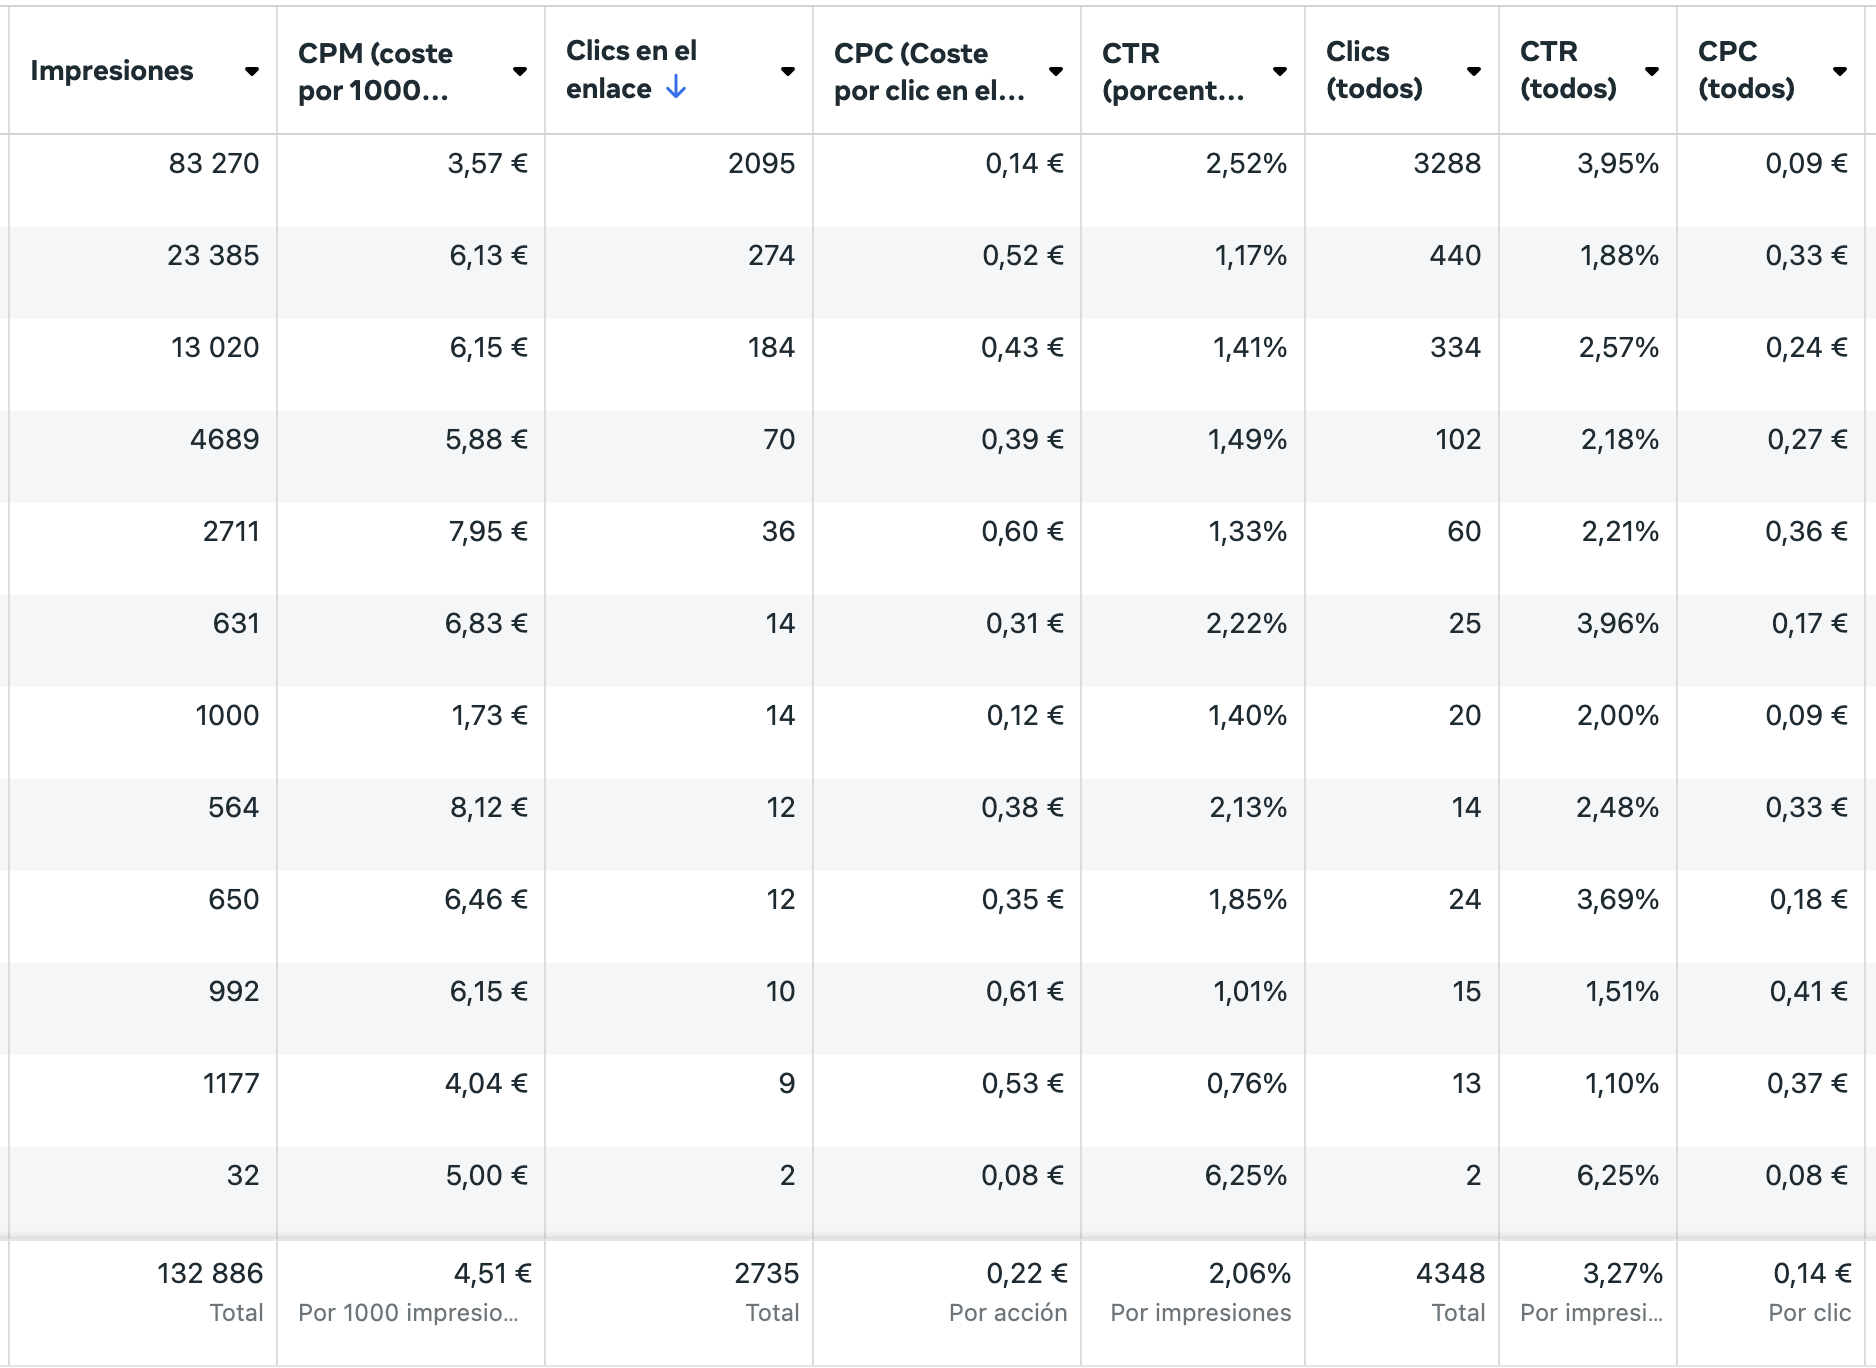Open the CTR (todos) column arrow
Image resolution: width=1876 pixels, height=1368 pixels.
(1652, 71)
